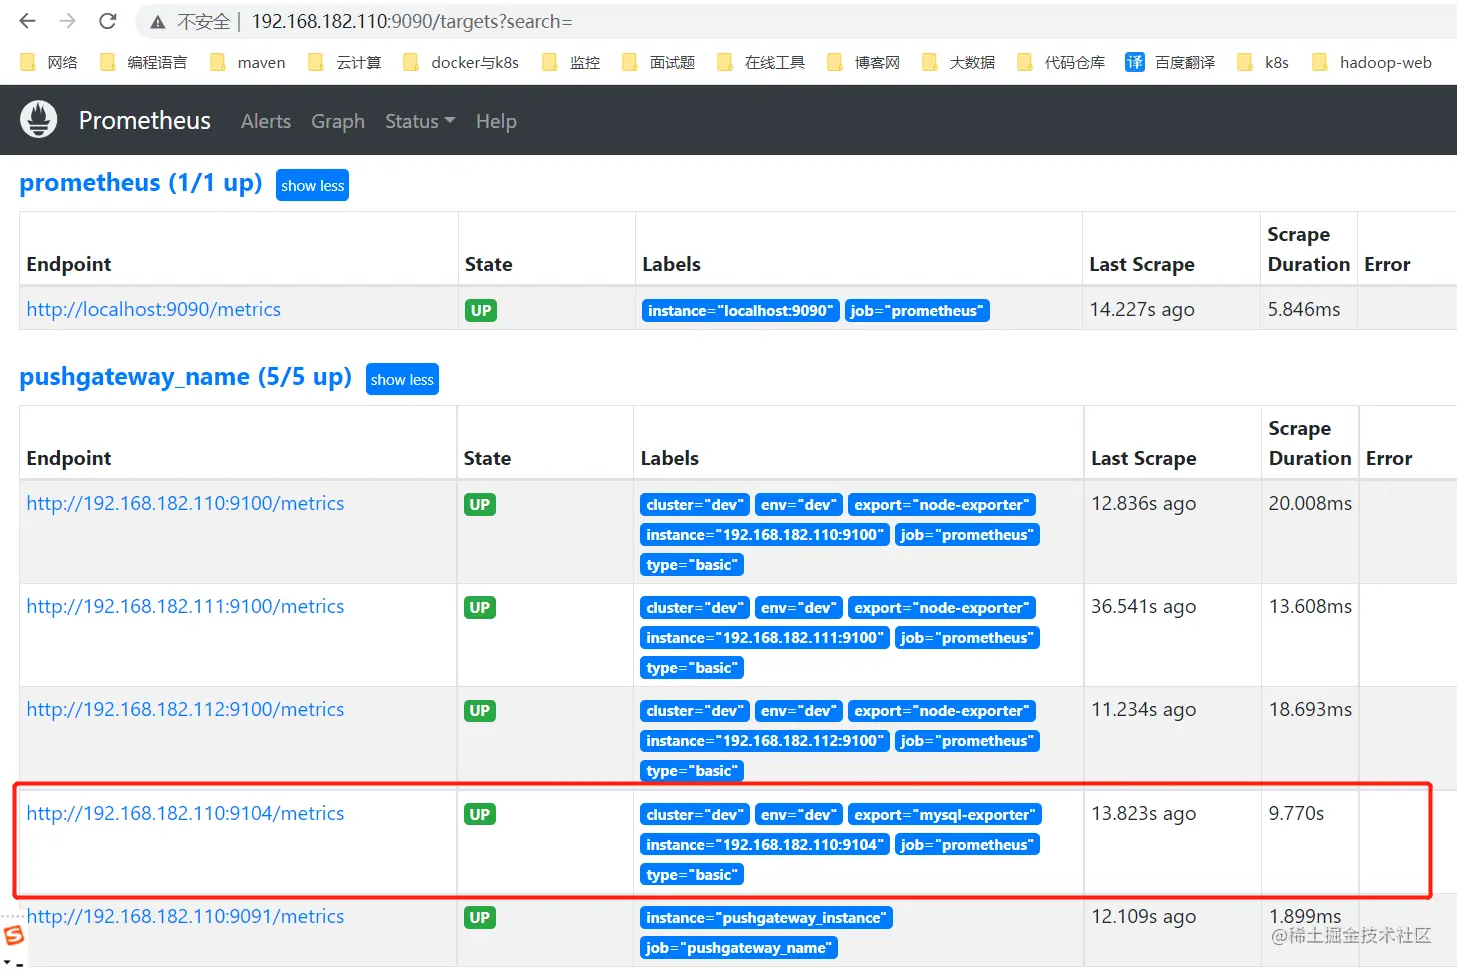
Task: Click the 14.227s ago last scrape cell
Action: (x=1142, y=309)
